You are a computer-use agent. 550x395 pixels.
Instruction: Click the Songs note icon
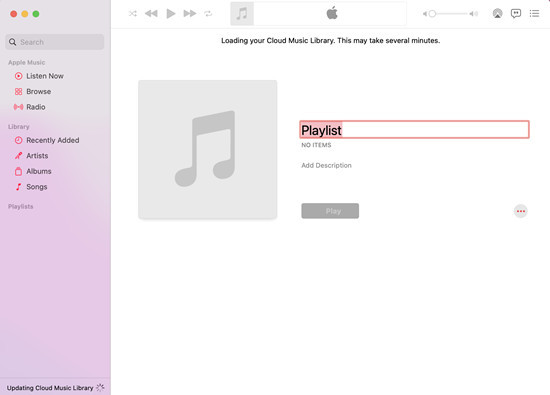point(19,187)
